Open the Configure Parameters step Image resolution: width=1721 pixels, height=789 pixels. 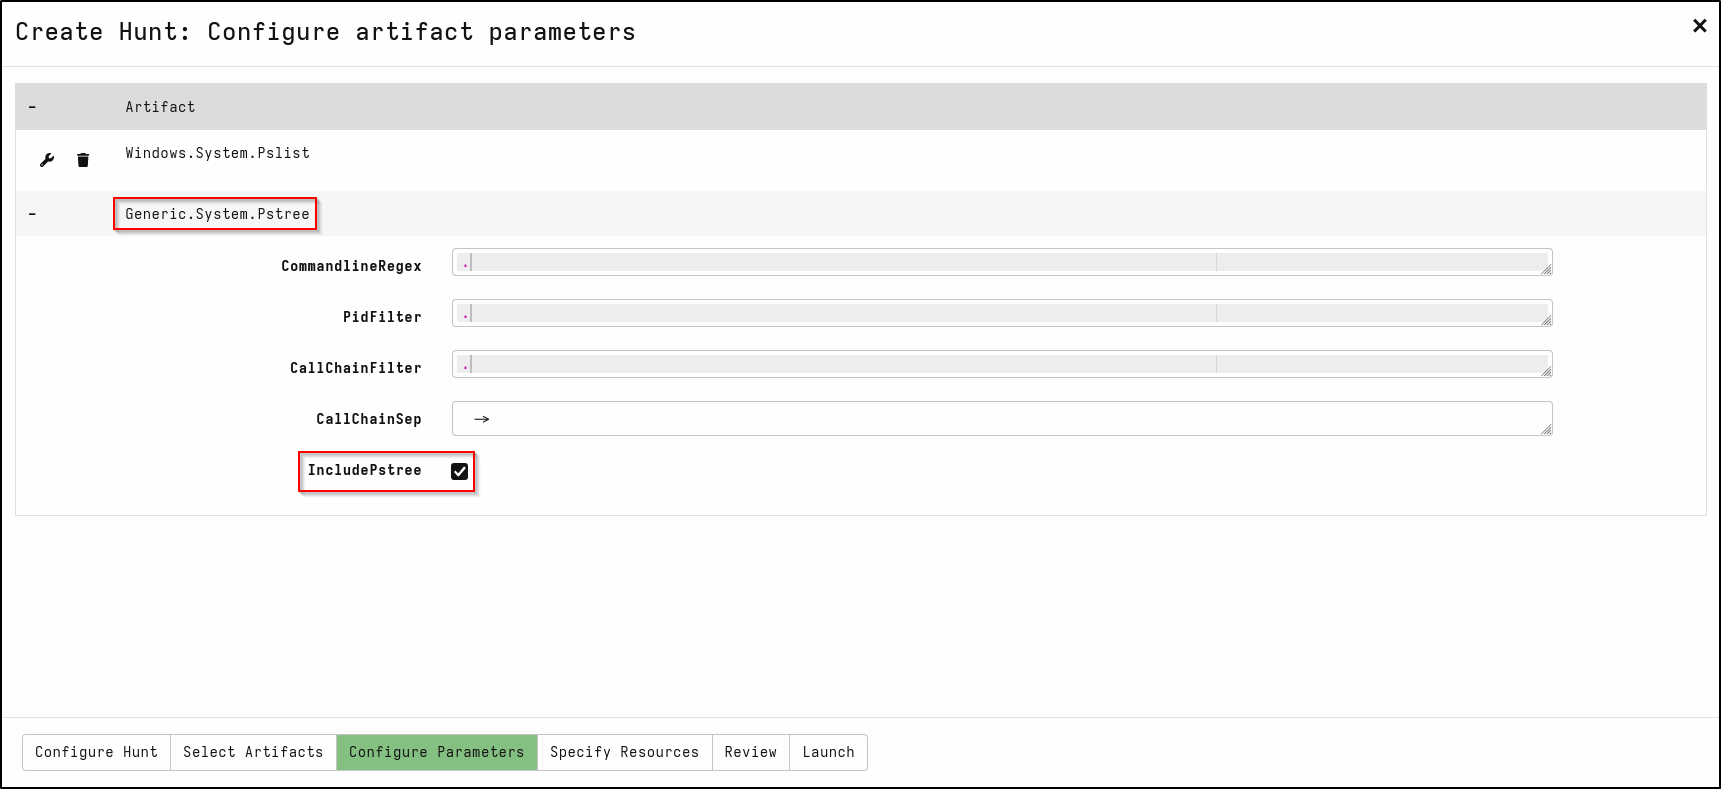437,752
